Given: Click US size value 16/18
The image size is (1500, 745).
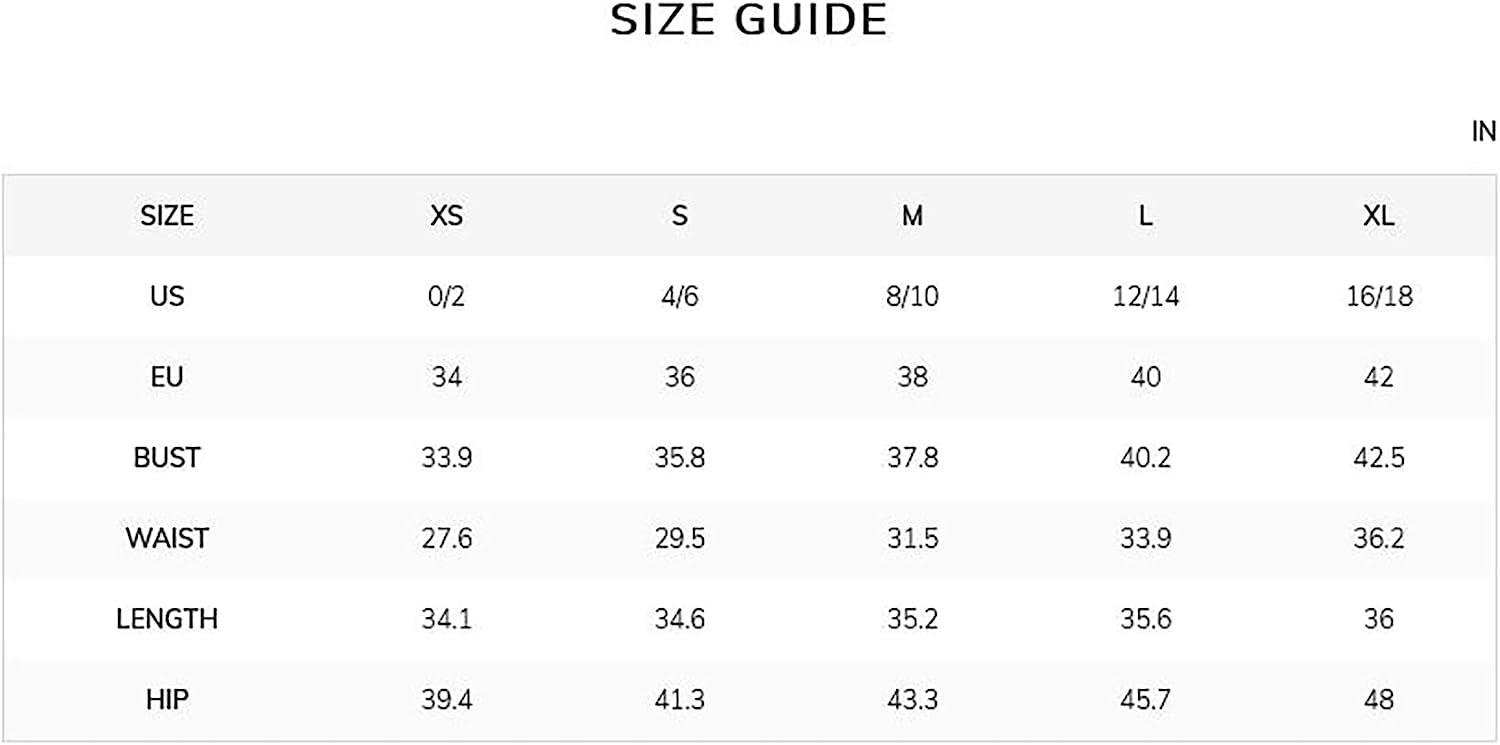Looking at the screenshot, I should (x=1379, y=297).
